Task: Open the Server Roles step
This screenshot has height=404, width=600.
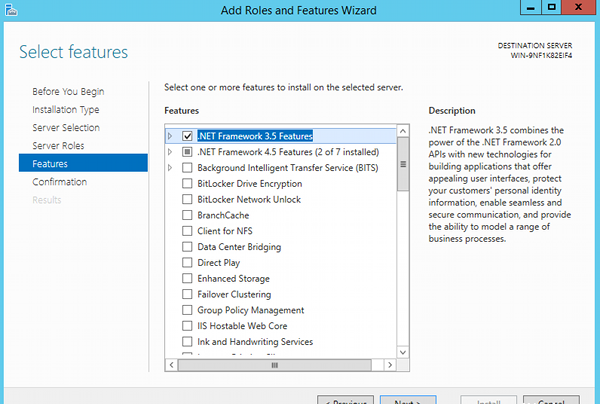Action: [x=58, y=146]
